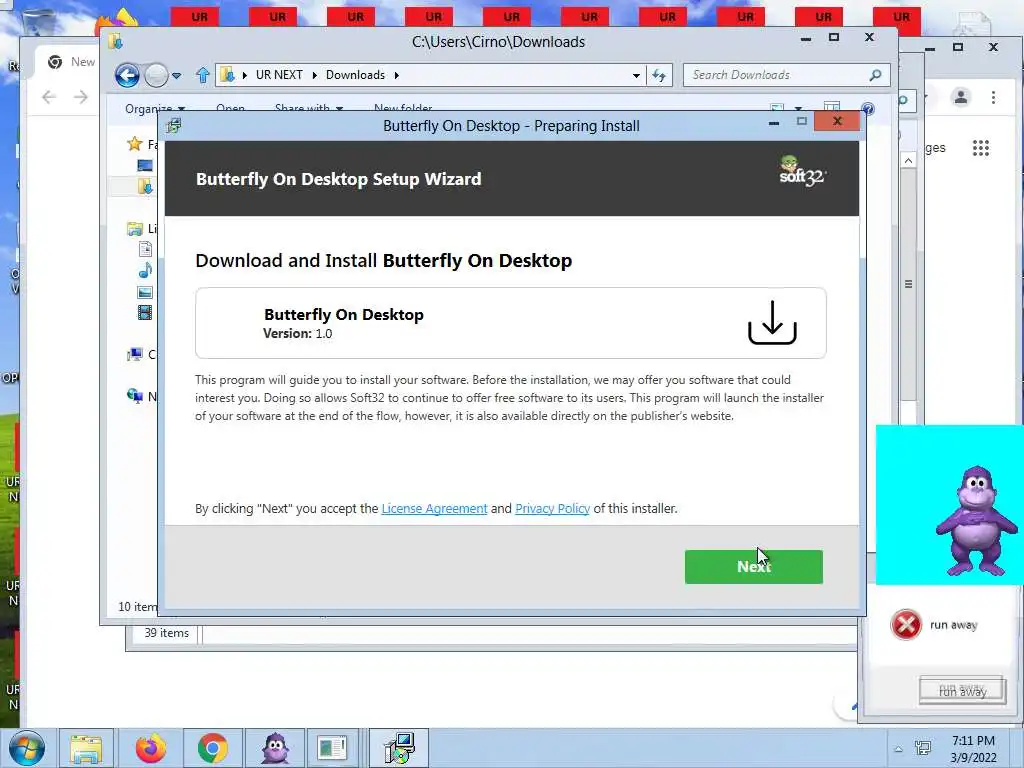Click the Refresh button in Explorer address bar
The width and height of the screenshot is (1024, 768).
coord(659,75)
